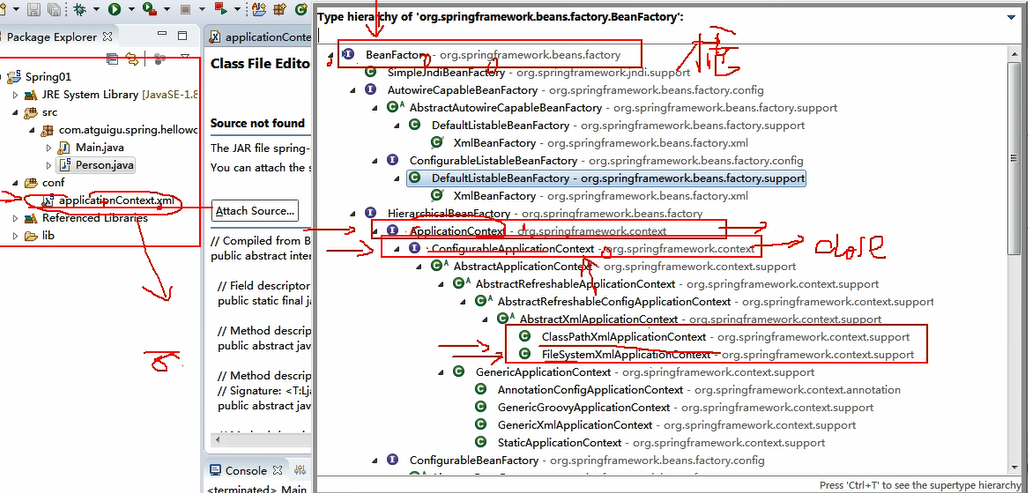Viewport: 1028px width, 493px height.
Task: Expand the Main.java node
Action: pyautogui.click(x=49, y=148)
